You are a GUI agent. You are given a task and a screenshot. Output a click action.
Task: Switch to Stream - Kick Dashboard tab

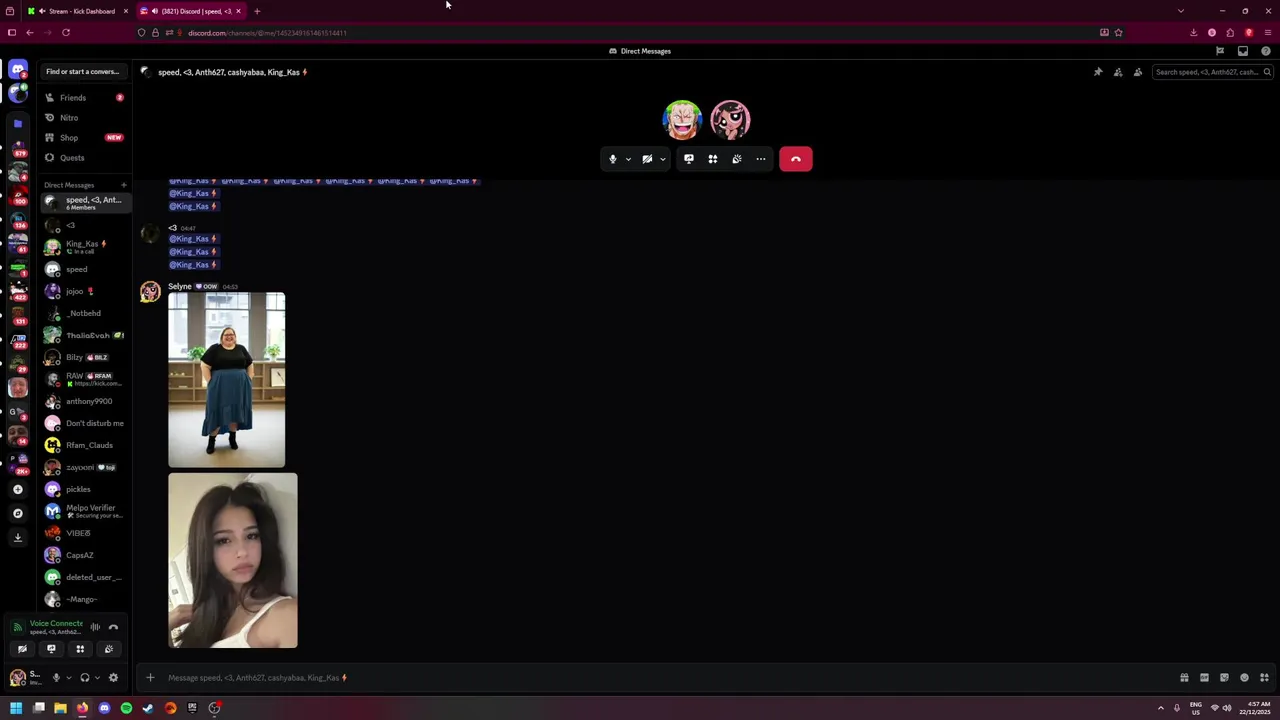click(79, 11)
